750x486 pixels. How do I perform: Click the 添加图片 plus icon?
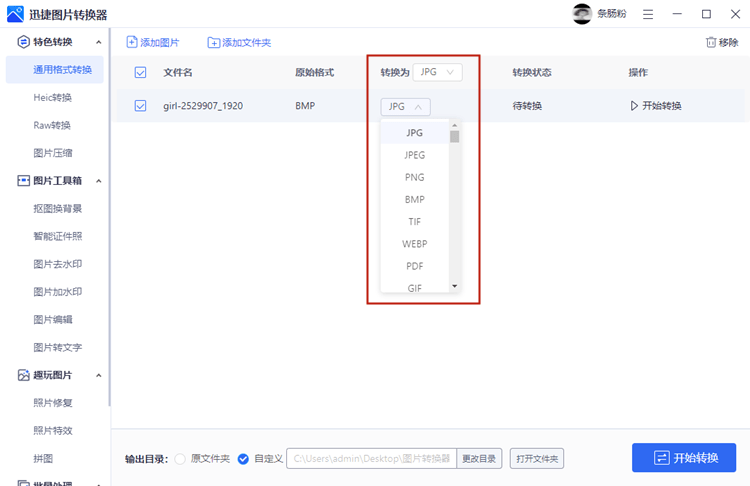pos(132,42)
